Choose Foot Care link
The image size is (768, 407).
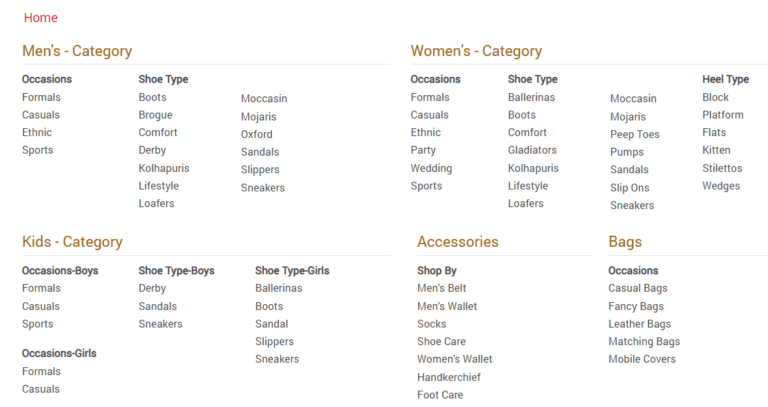click(x=440, y=395)
